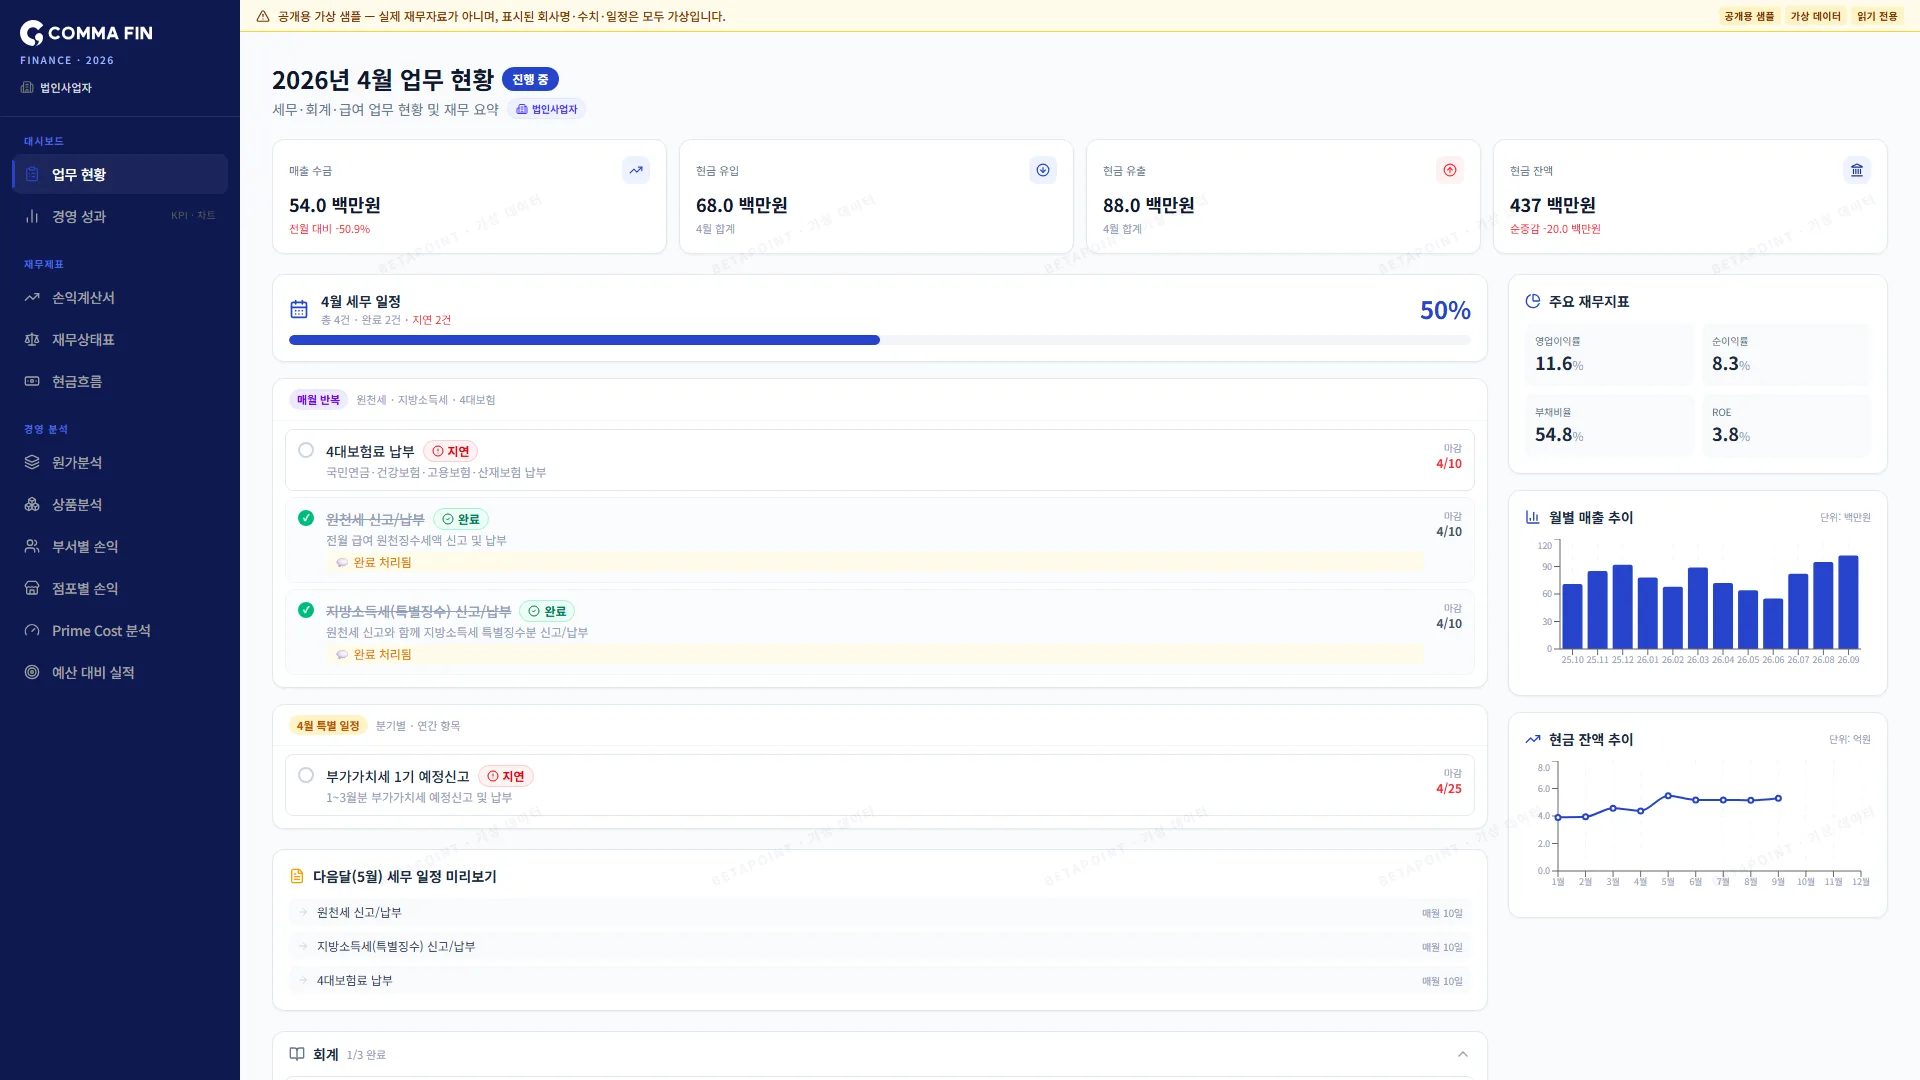Click the store profit shop icon
This screenshot has height=1080, width=1920.
[32, 589]
